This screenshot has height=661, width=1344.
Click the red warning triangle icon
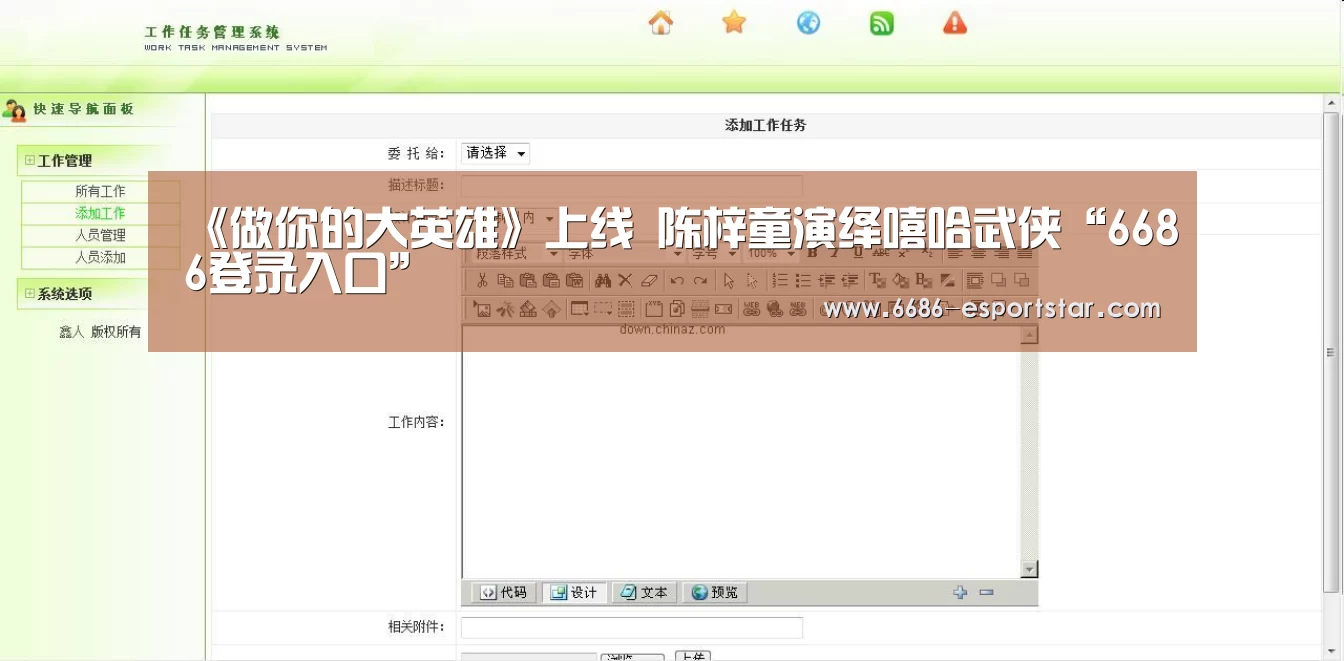955,22
